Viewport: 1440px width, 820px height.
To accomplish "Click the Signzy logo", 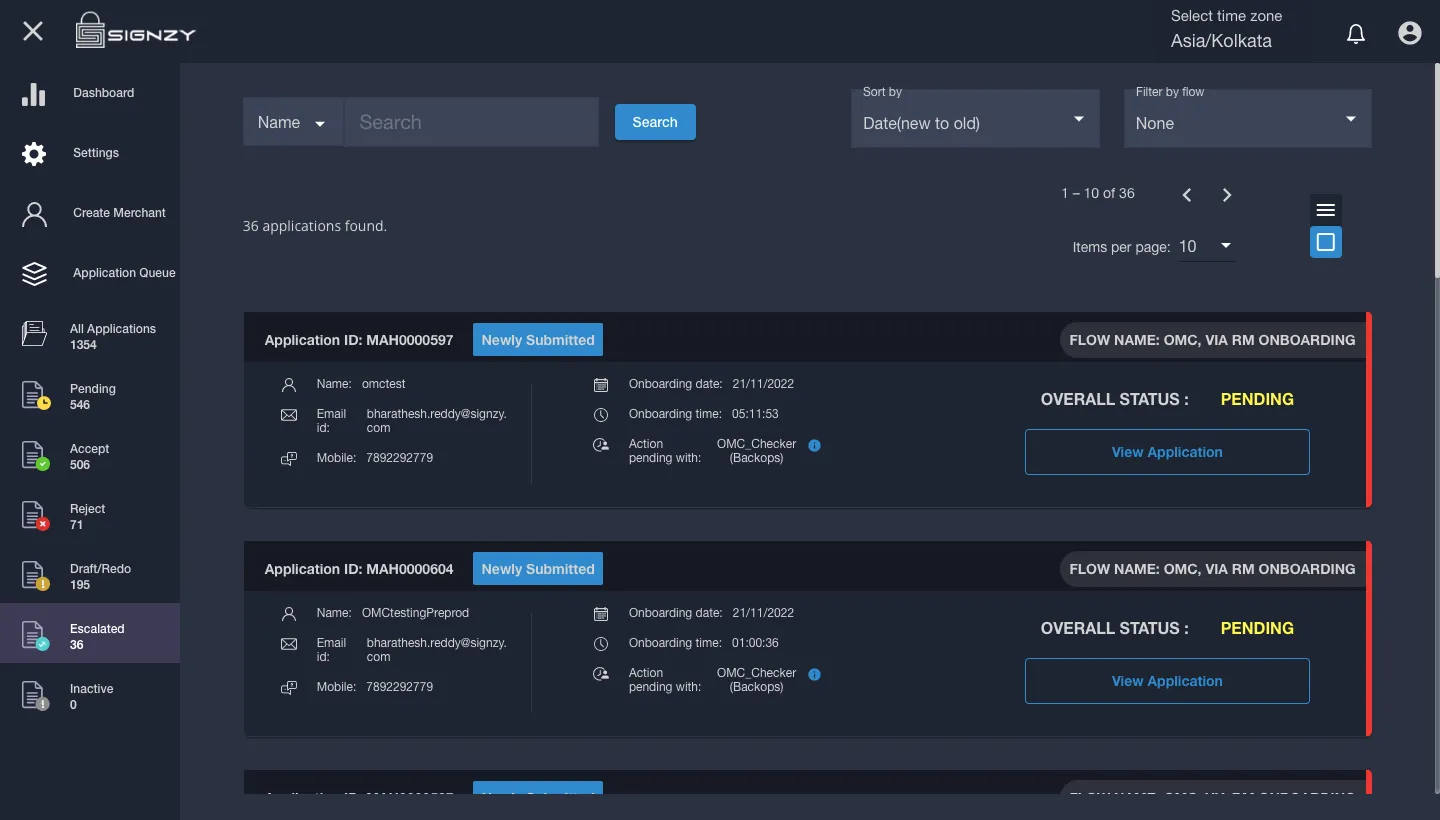I will (135, 31).
